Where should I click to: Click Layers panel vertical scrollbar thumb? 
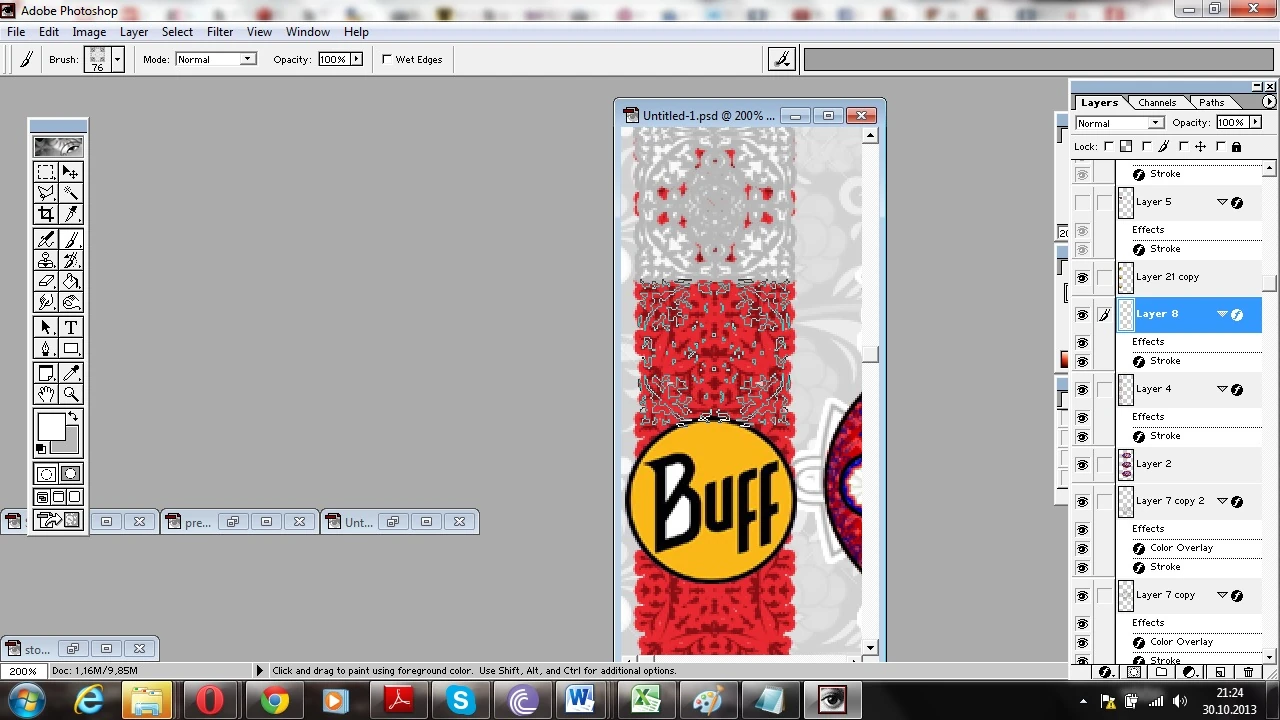point(1270,284)
